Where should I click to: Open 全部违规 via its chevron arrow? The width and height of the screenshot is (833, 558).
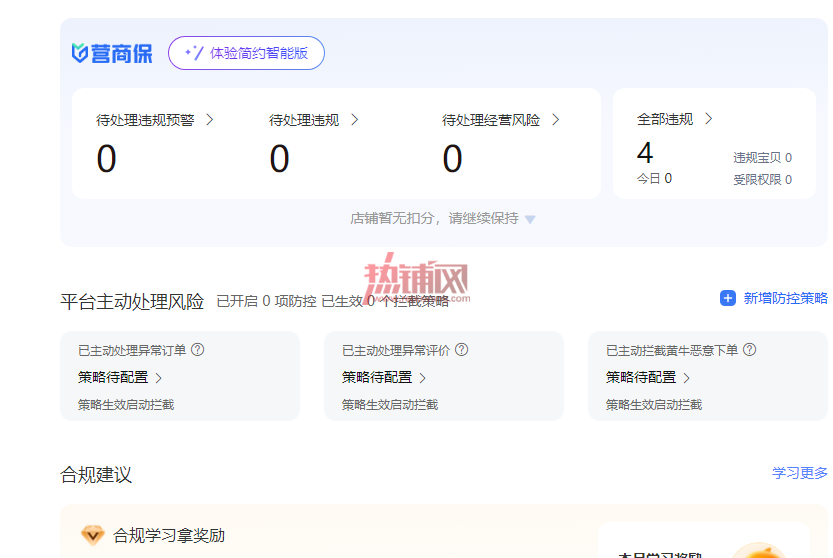tap(709, 119)
